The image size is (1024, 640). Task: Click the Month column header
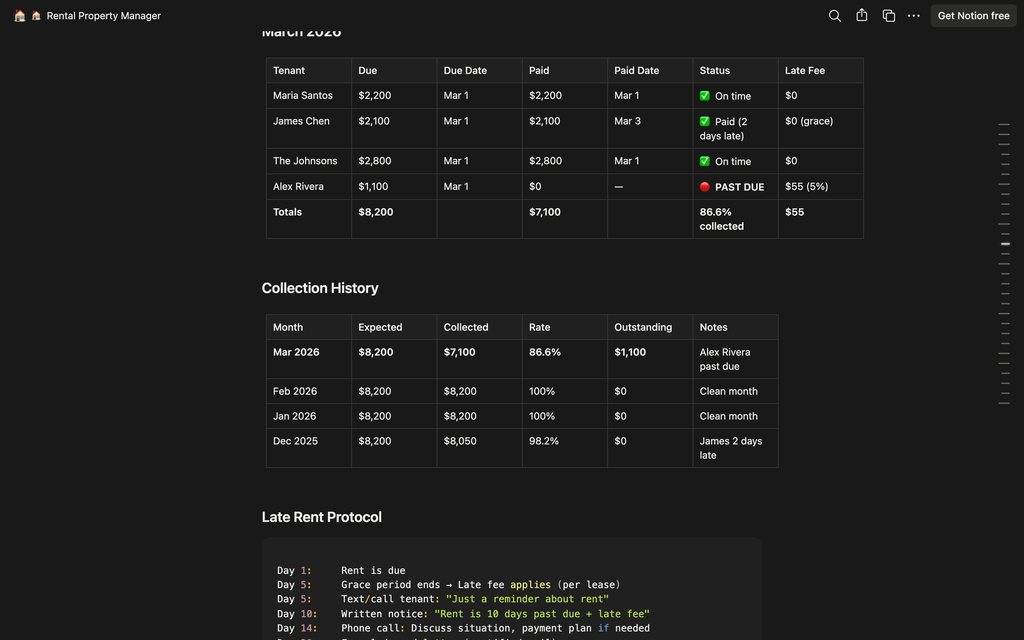tap(308, 327)
